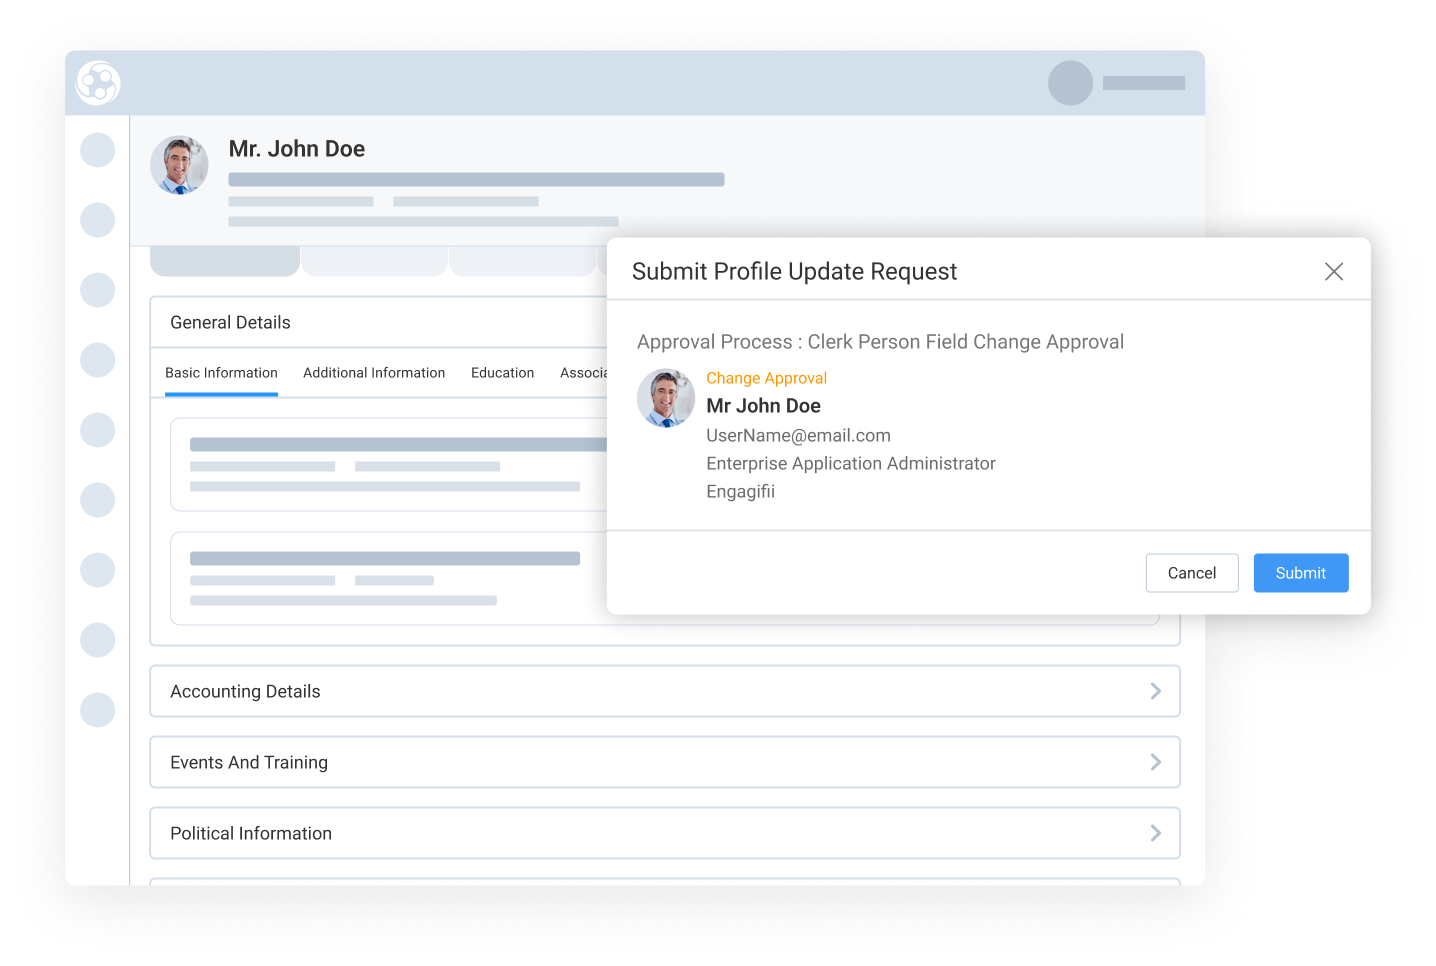This screenshot has height=966, width=1436.
Task: Click approver photo in dialog
Action: [x=666, y=398]
